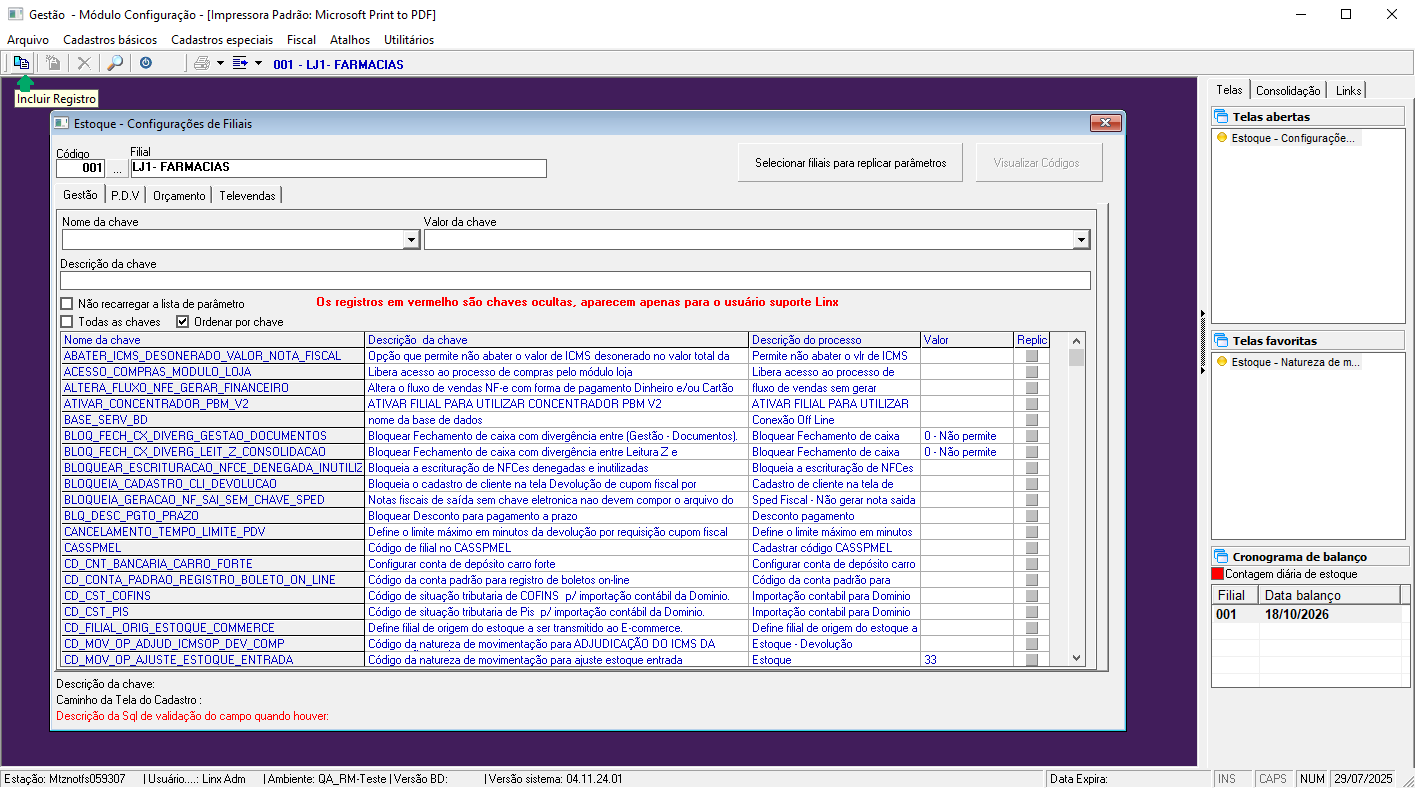Click the 'Descrição da chave' input field
The width and height of the screenshot is (1415, 788).
tap(575, 281)
